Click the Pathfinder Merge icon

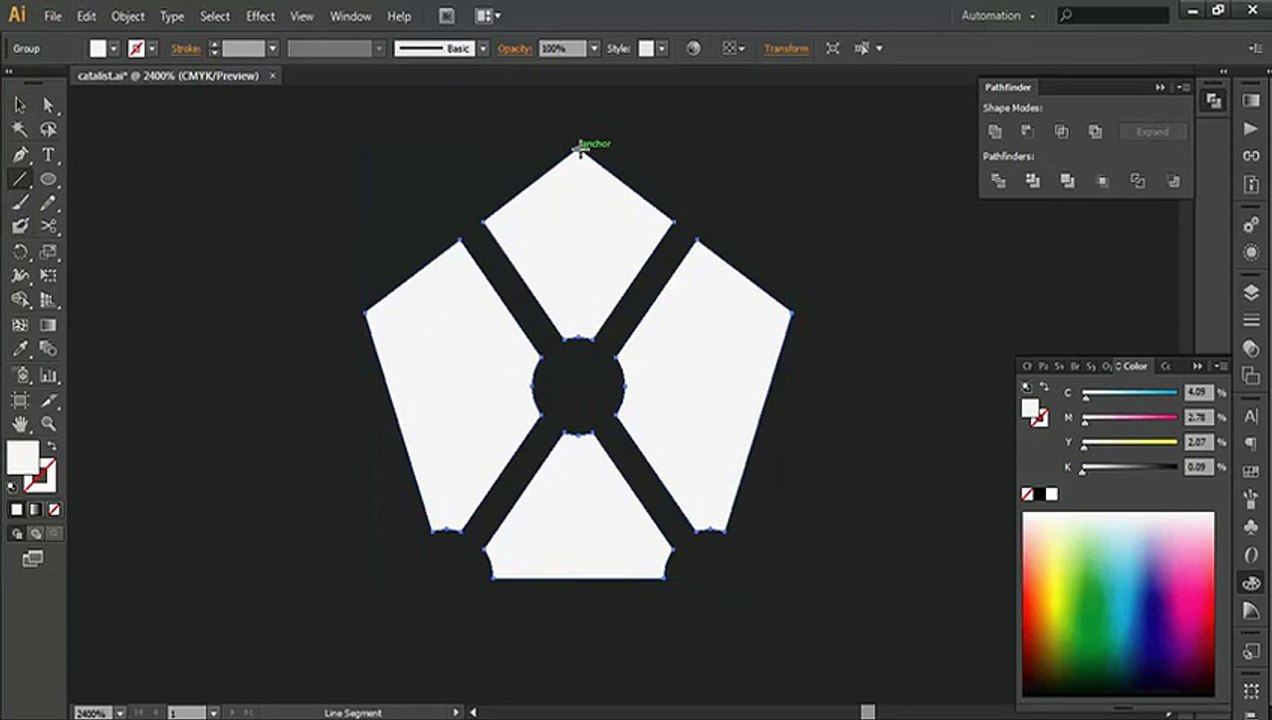pos(1068,181)
